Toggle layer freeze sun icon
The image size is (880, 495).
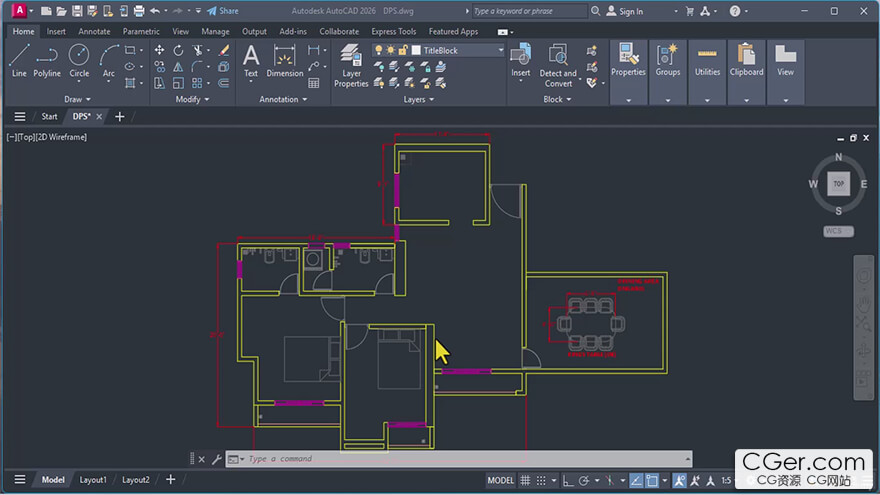click(391, 51)
